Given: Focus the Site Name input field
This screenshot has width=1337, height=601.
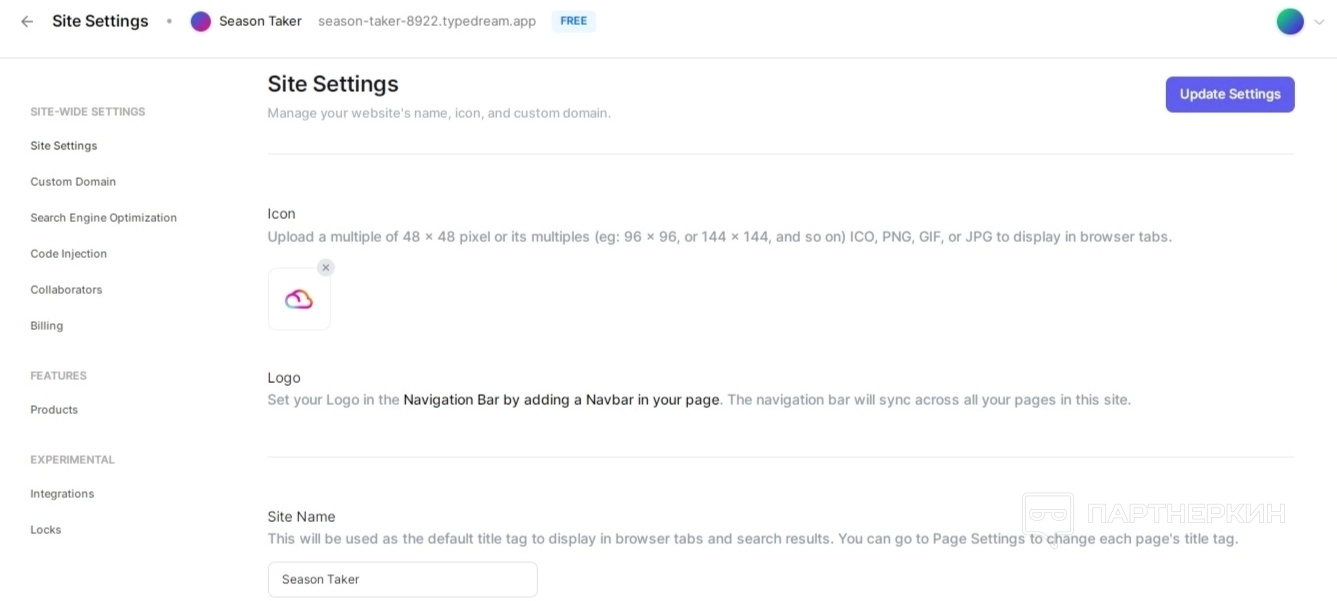Looking at the screenshot, I should 402,579.
